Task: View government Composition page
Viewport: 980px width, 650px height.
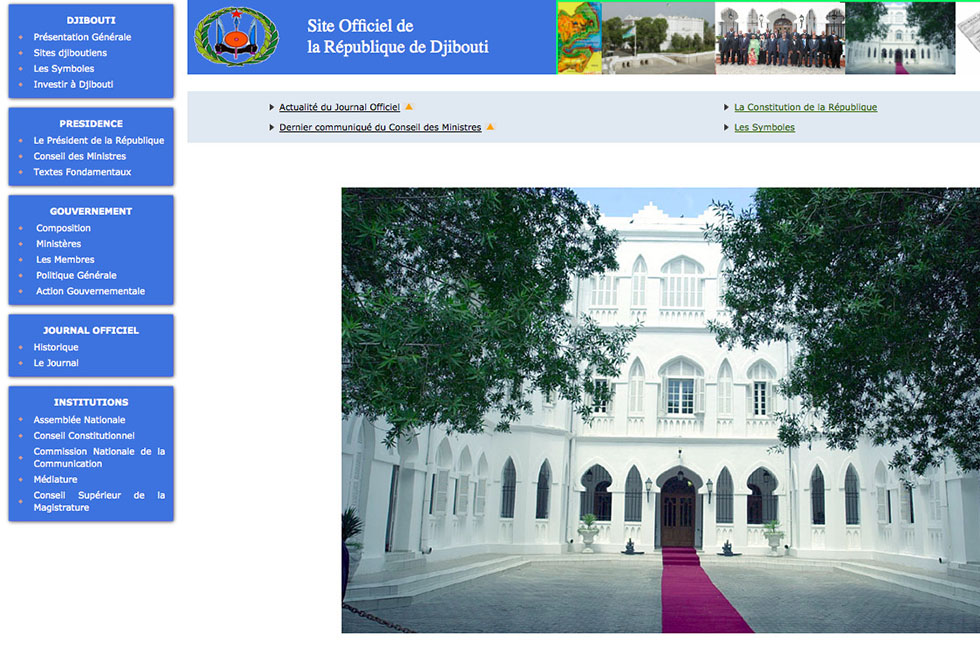Action: tap(63, 228)
